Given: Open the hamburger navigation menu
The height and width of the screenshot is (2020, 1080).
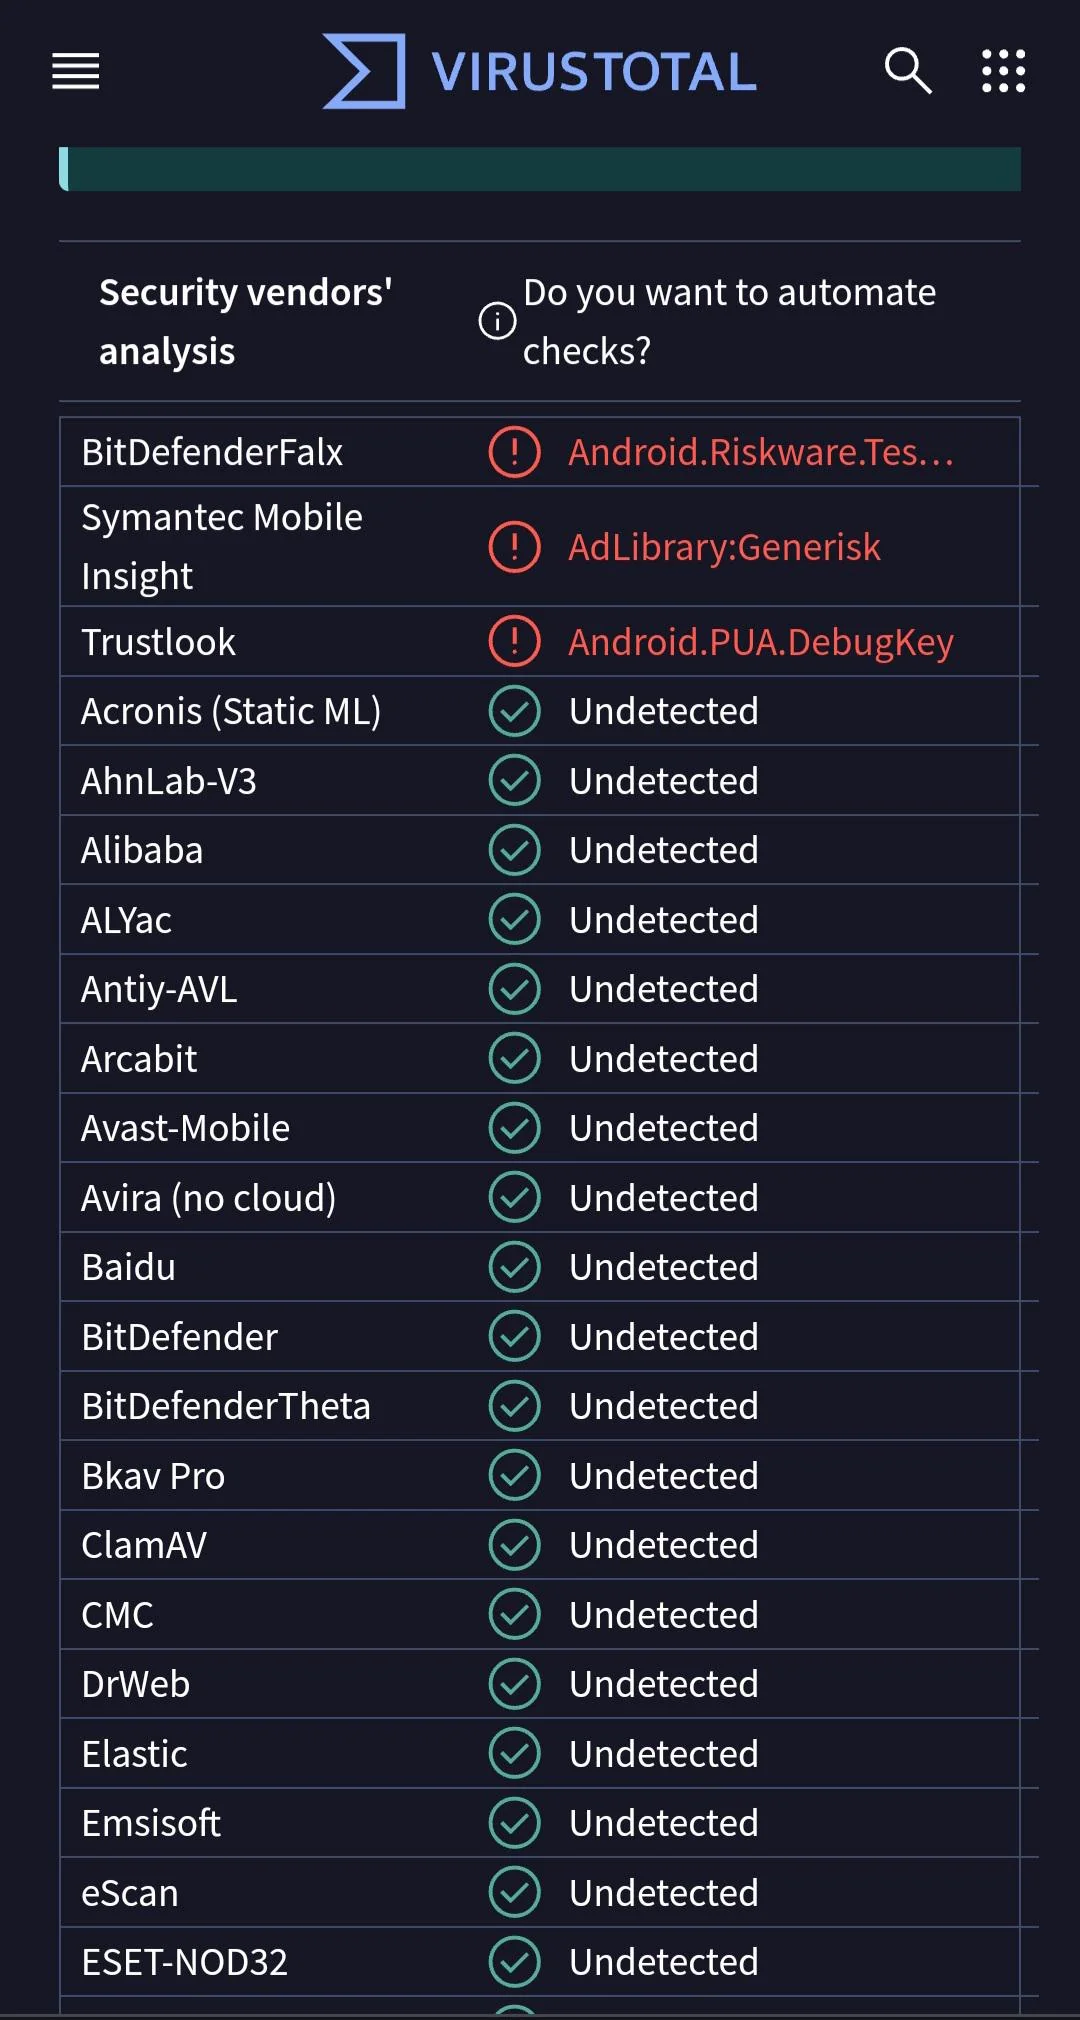Looking at the screenshot, I should click(75, 72).
